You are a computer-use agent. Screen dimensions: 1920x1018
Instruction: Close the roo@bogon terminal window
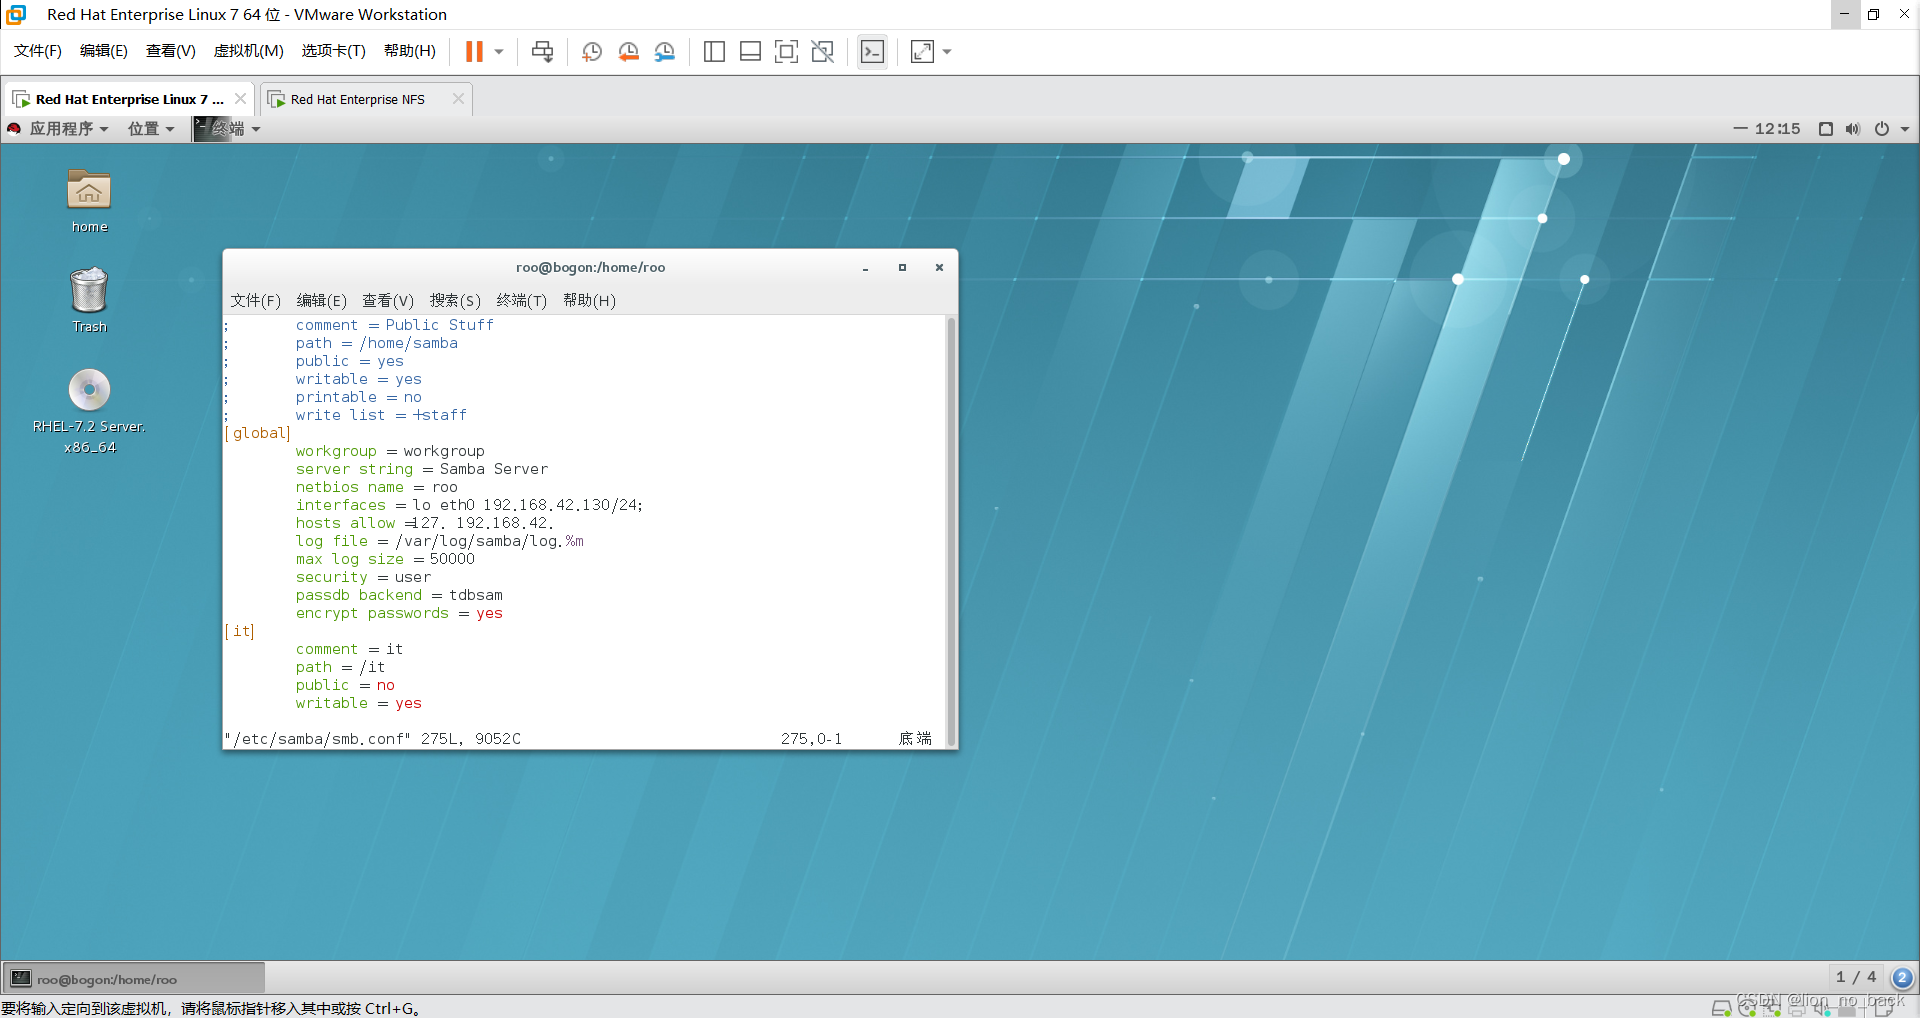click(x=939, y=268)
